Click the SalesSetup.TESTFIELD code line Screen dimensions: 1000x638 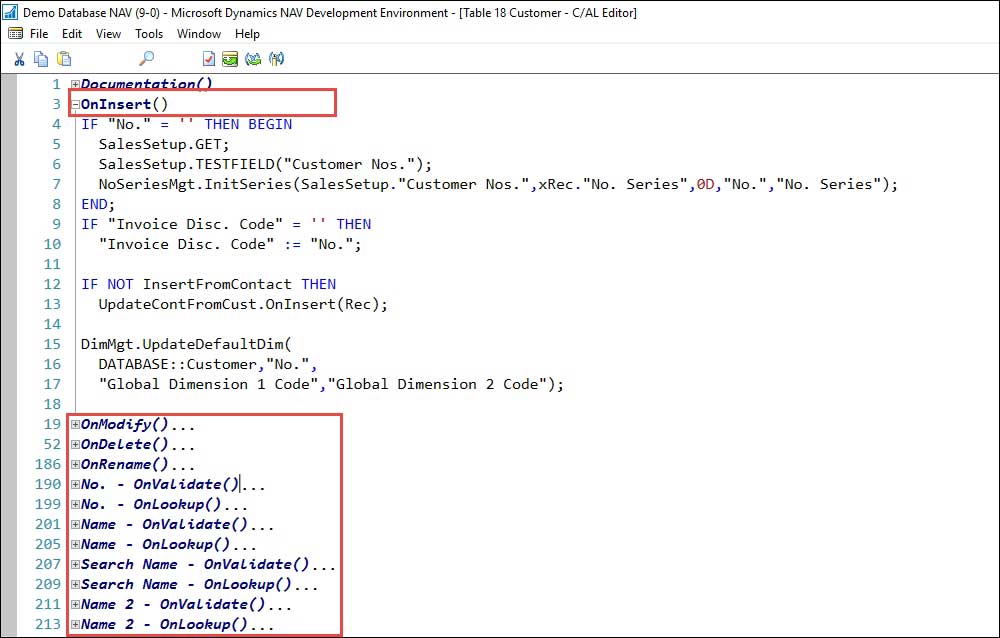pyautogui.click(x=265, y=164)
